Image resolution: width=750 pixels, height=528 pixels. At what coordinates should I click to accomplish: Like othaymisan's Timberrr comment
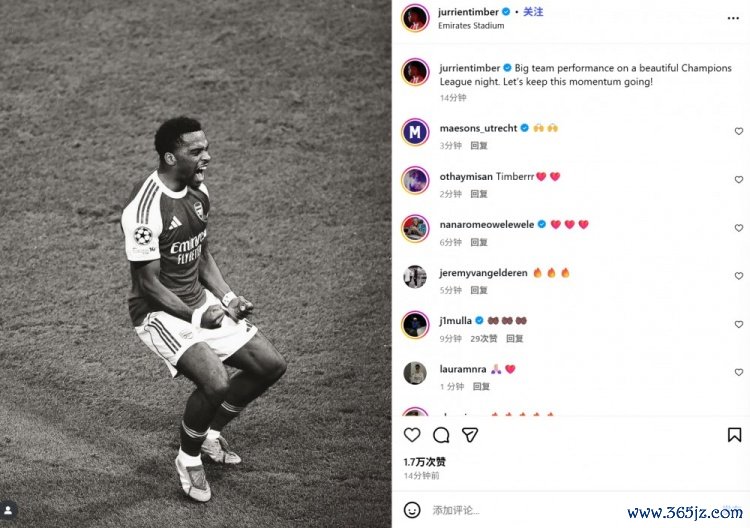point(739,180)
